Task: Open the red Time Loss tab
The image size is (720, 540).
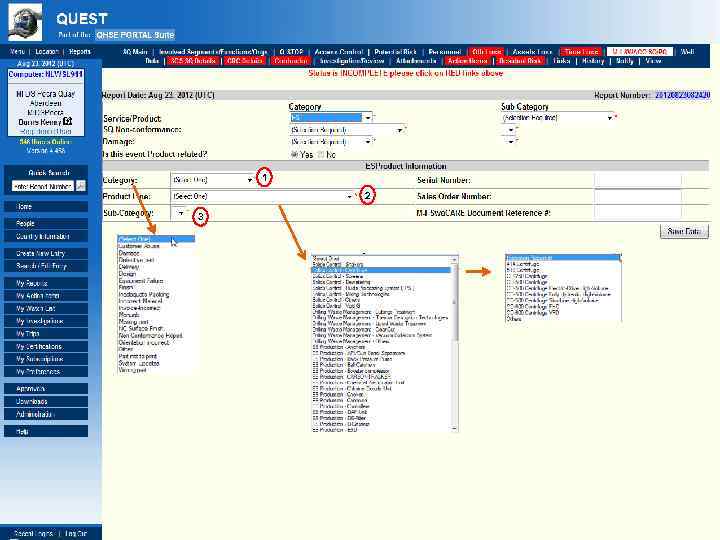Action: [x=581, y=51]
